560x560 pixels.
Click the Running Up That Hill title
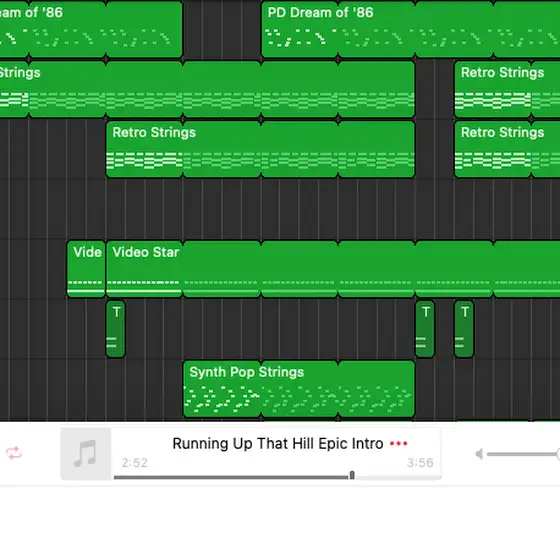[x=278, y=444]
